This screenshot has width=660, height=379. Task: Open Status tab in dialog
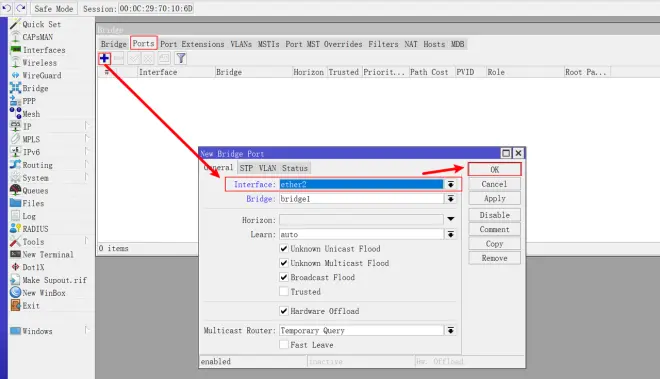coord(295,168)
